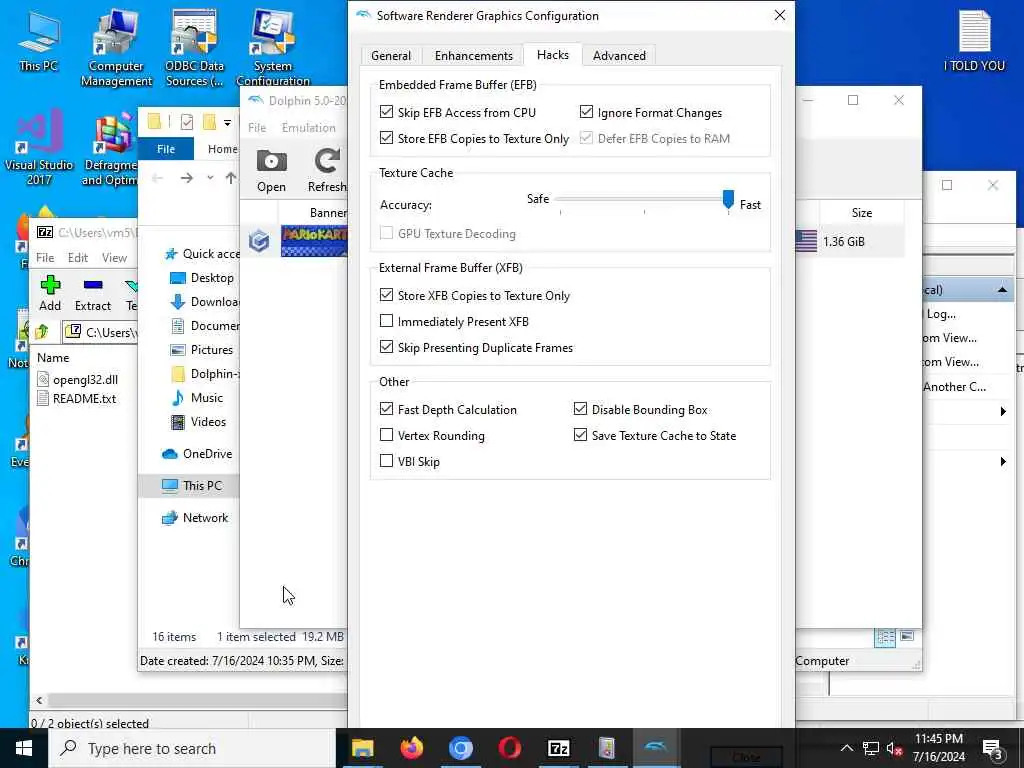Image resolution: width=1024 pixels, height=768 pixels.
Task: Click the network icon in system tray
Action: coord(871,748)
